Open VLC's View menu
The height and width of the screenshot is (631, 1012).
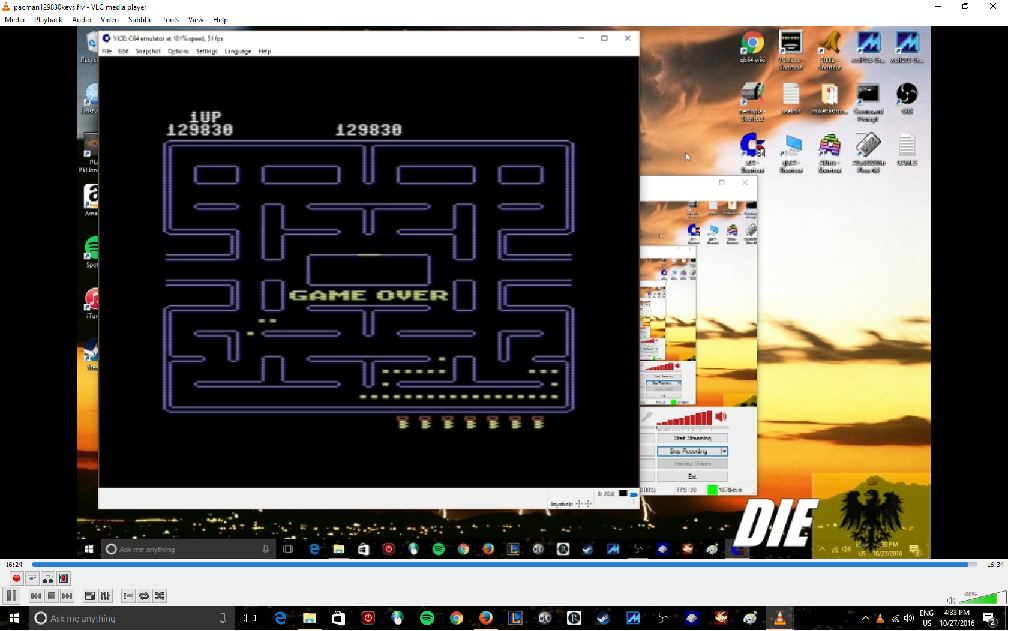(x=195, y=20)
